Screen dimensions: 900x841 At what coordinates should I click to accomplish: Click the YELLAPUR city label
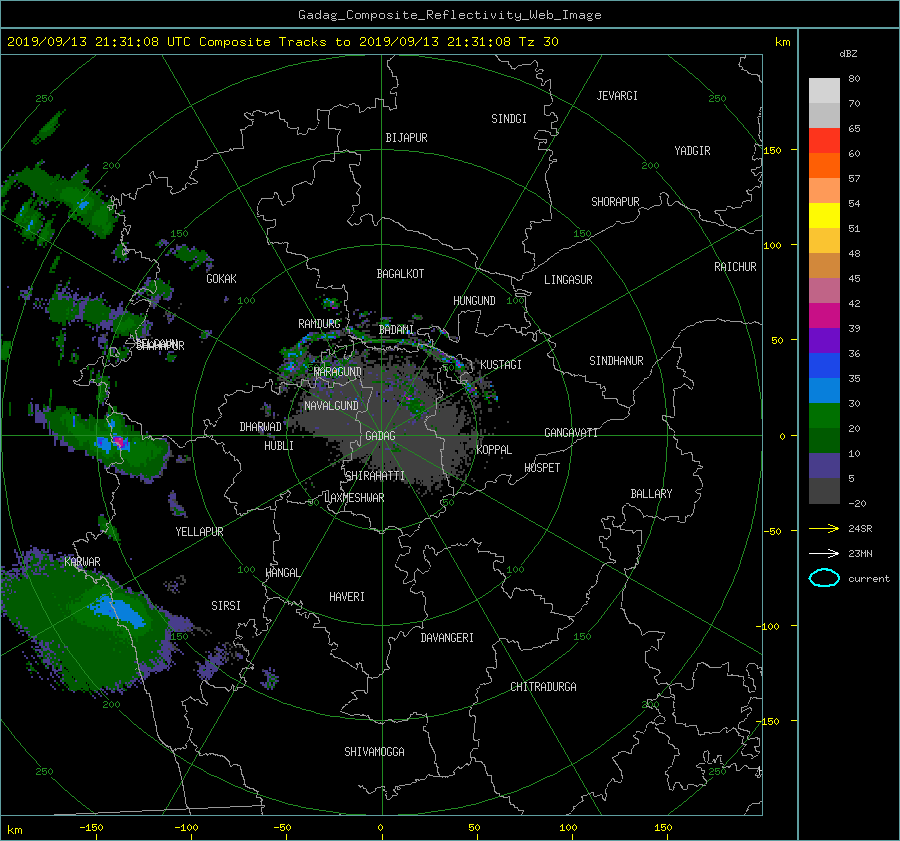199,532
